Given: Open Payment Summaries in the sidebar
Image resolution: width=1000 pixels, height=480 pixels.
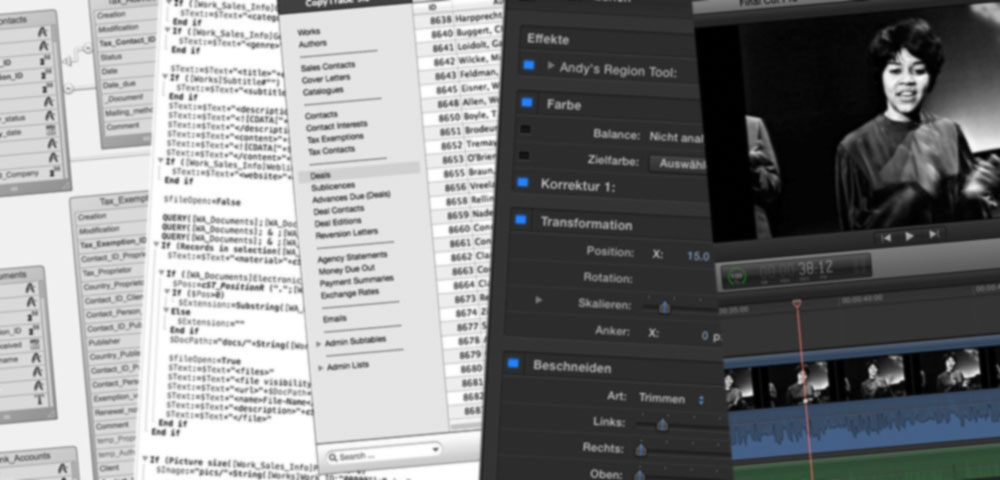Looking at the screenshot, I should [x=357, y=281].
